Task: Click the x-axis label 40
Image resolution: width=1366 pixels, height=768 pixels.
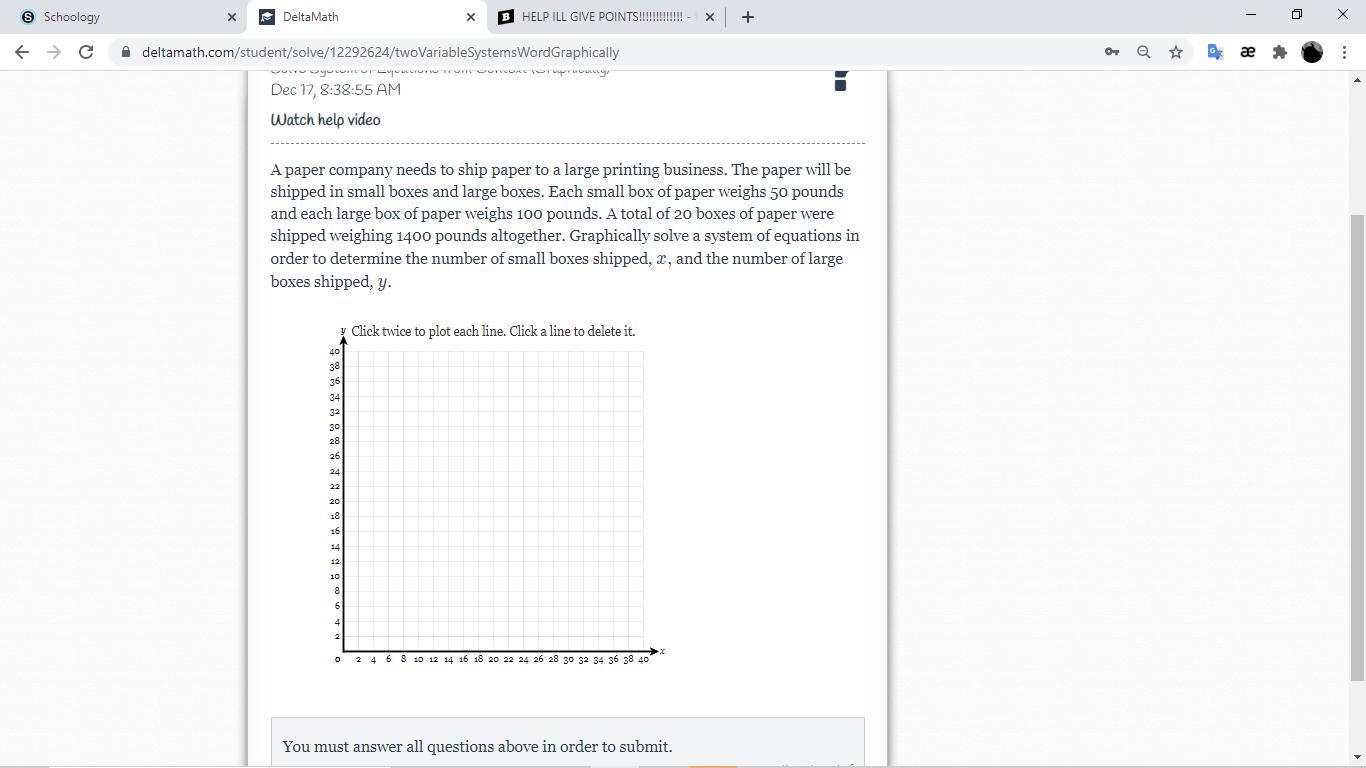Action: pos(643,660)
